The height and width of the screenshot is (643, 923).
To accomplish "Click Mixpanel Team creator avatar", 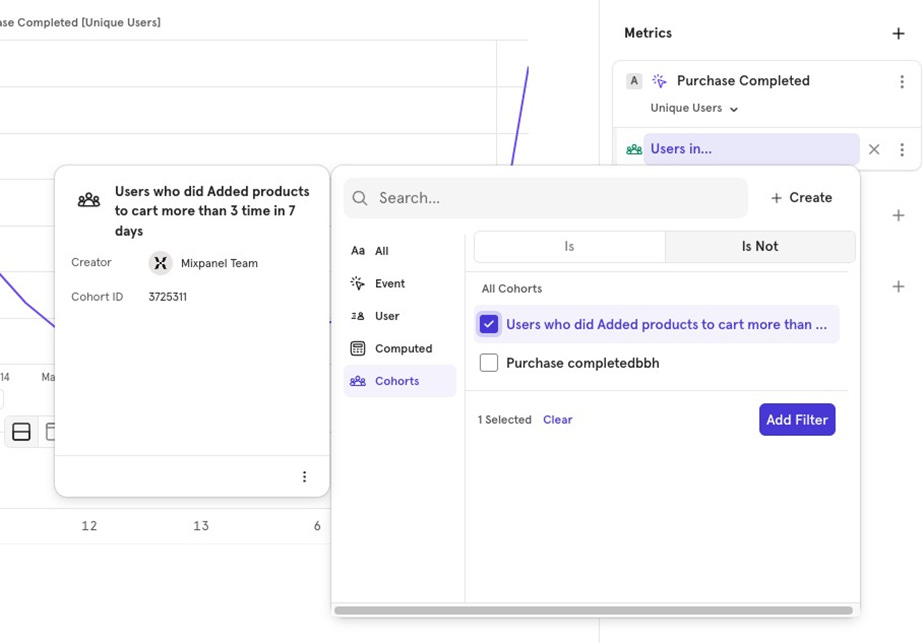I will click(x=160, y=263).
